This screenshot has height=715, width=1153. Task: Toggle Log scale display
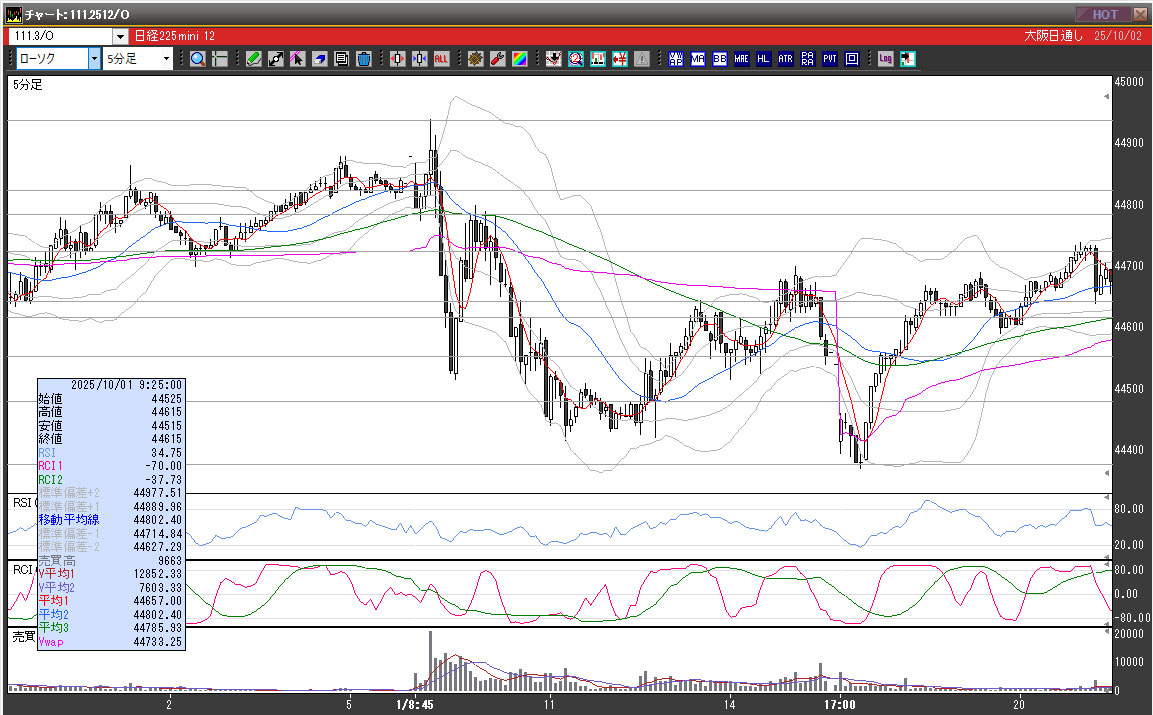886,59
